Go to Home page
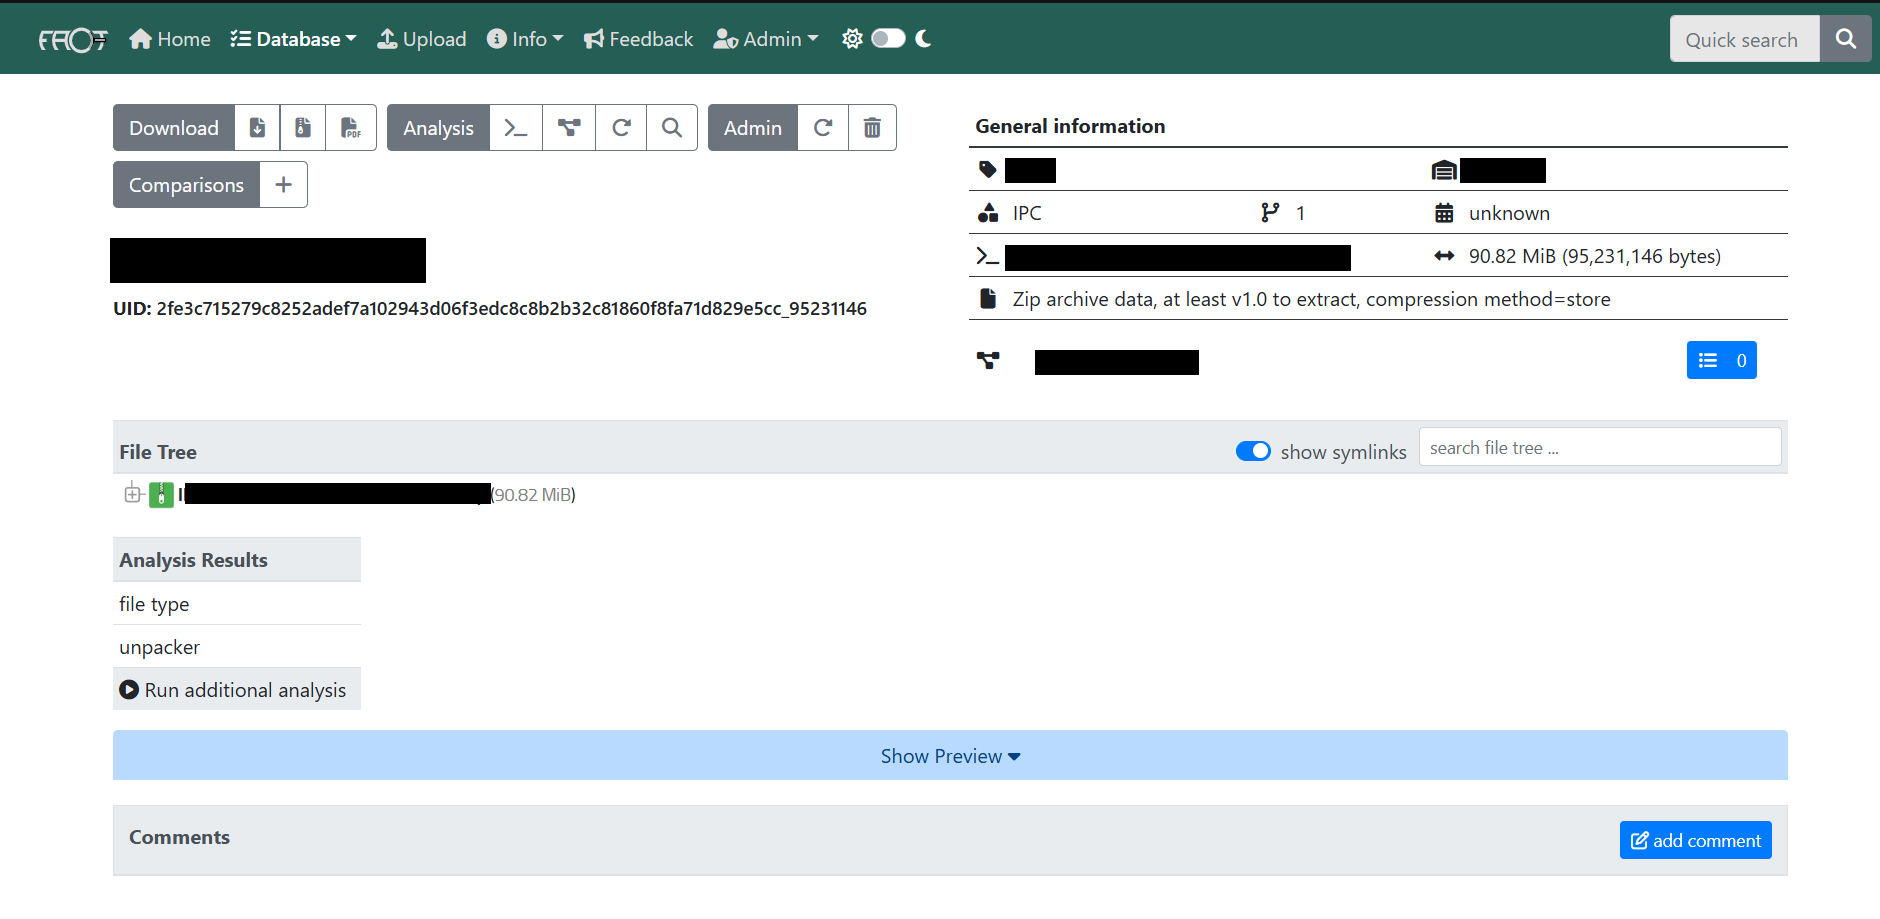Image resolution: width=1880 pixels, height=919 pixels. pyautogui.click(x=170, y=39)
